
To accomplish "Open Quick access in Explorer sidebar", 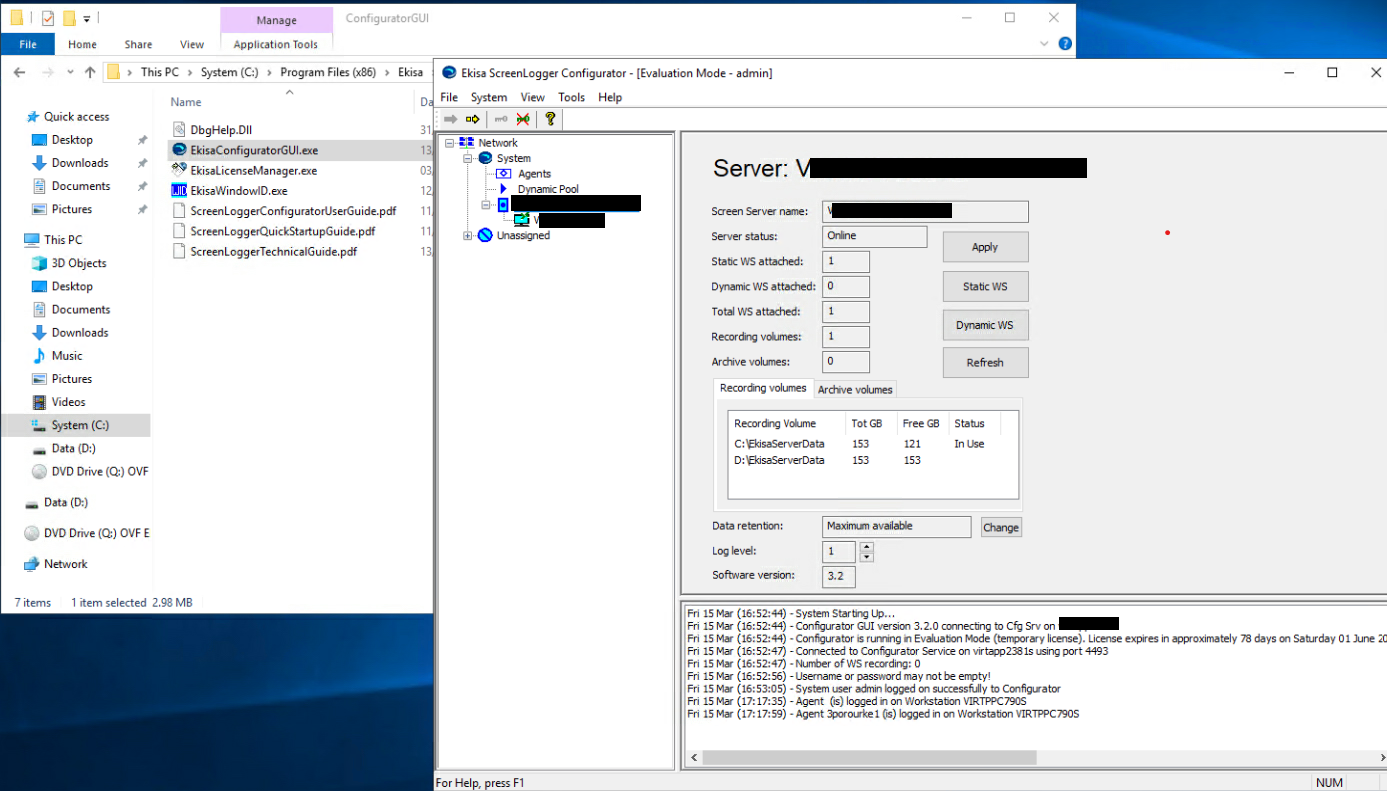I will click(x=76, y=117).
